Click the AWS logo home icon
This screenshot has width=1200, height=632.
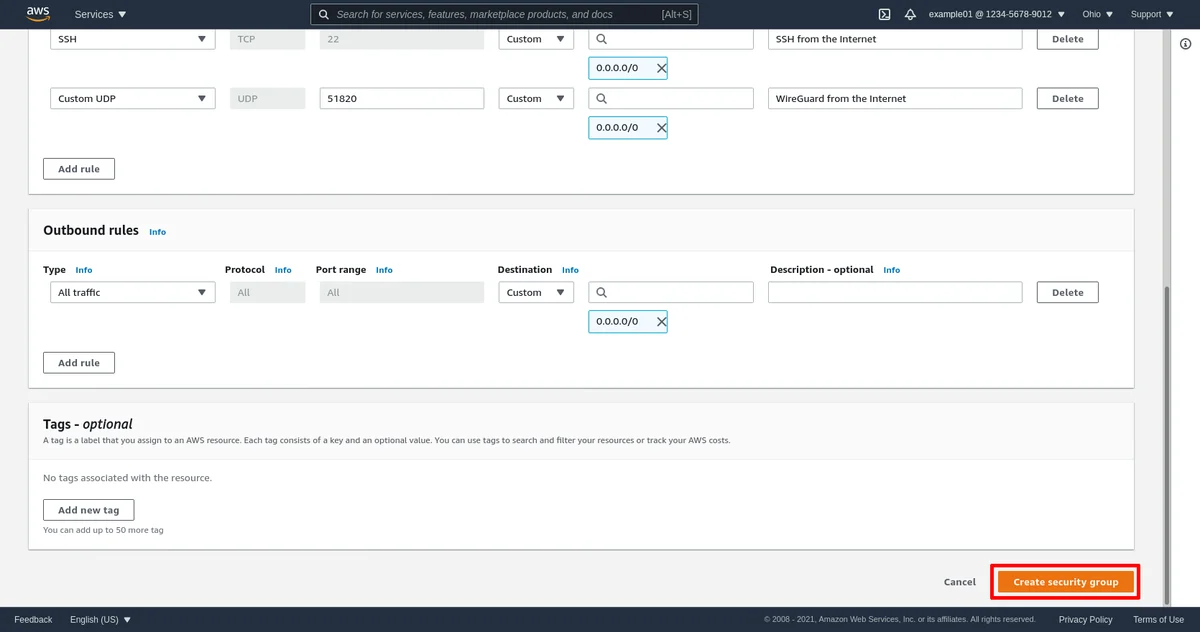[38, 14]
